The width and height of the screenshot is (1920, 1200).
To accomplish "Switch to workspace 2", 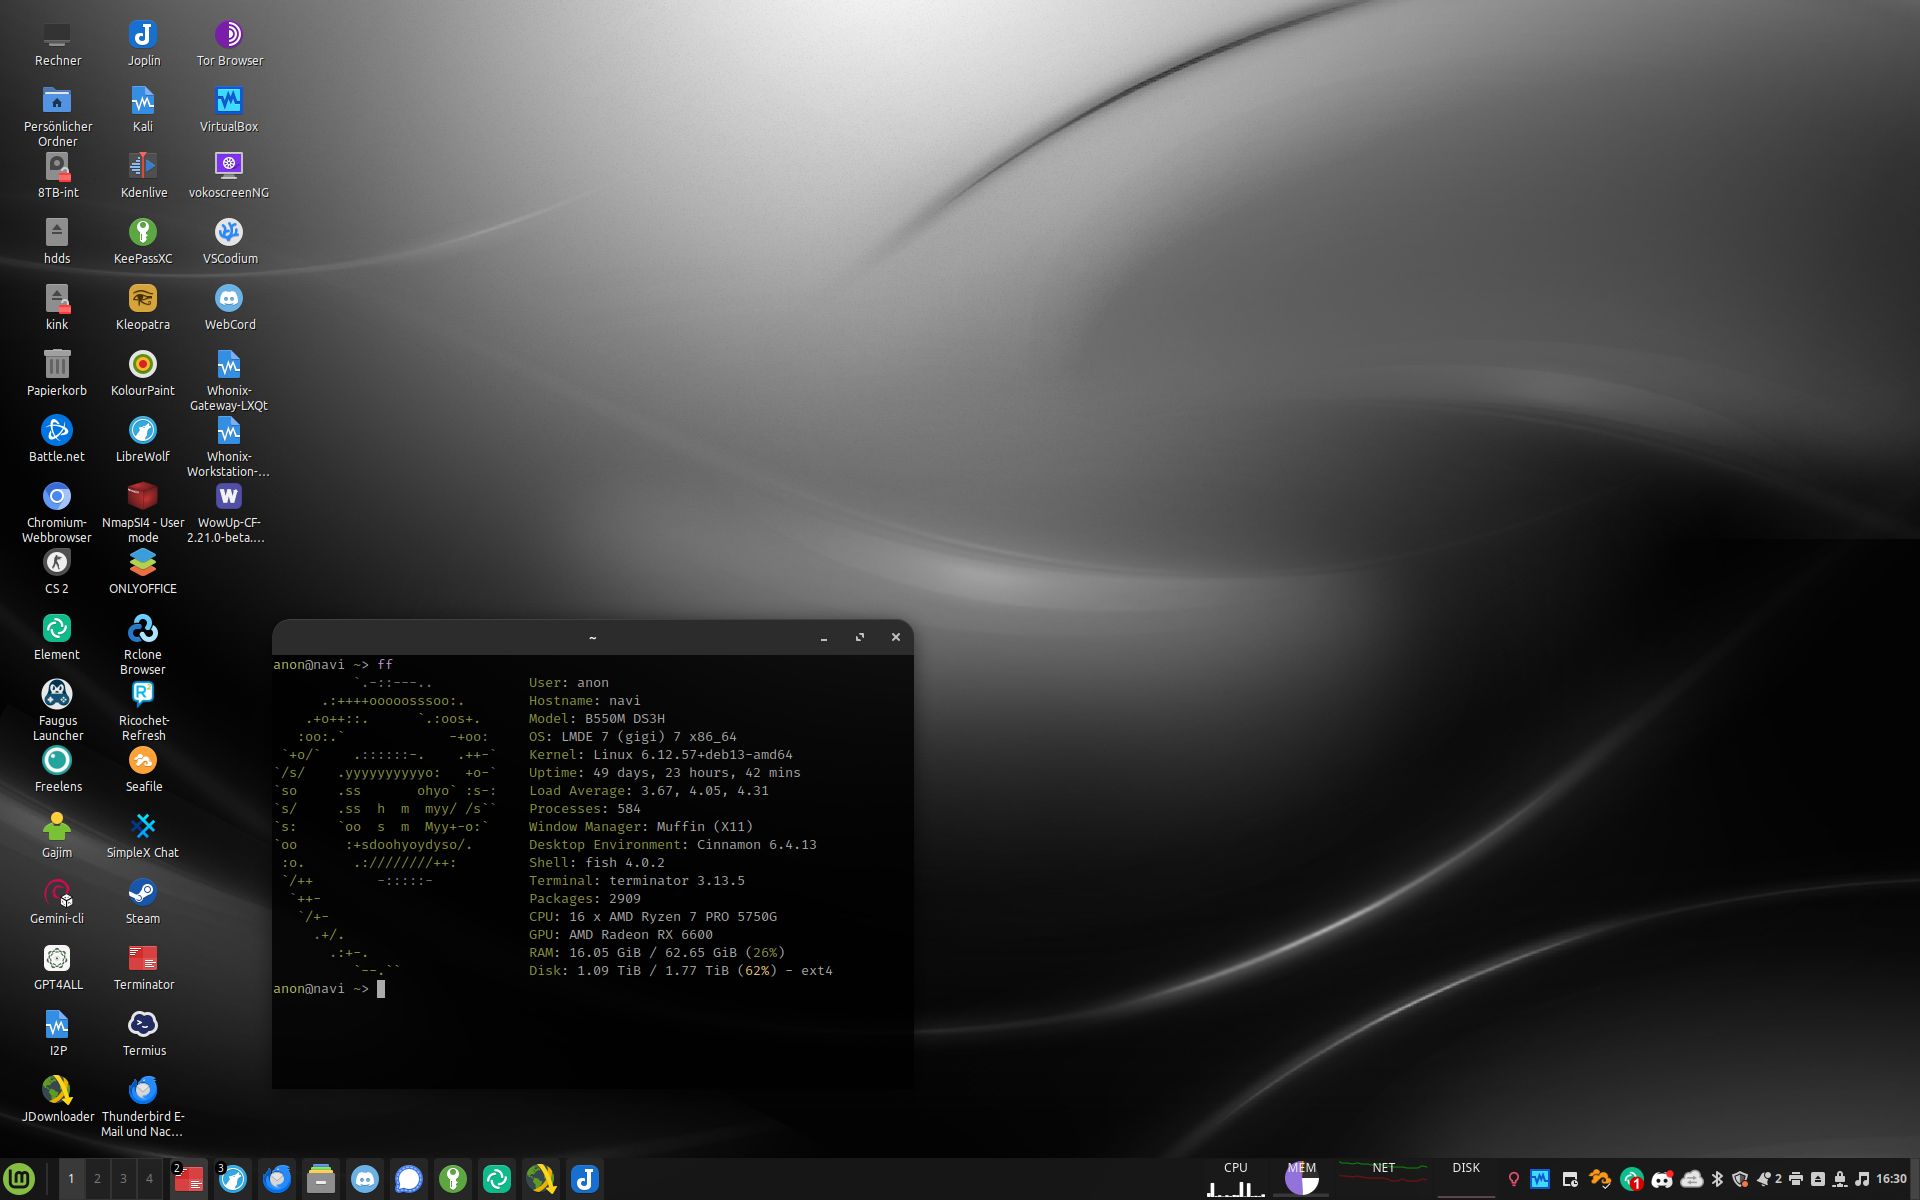I will (x=97, y=1179).
